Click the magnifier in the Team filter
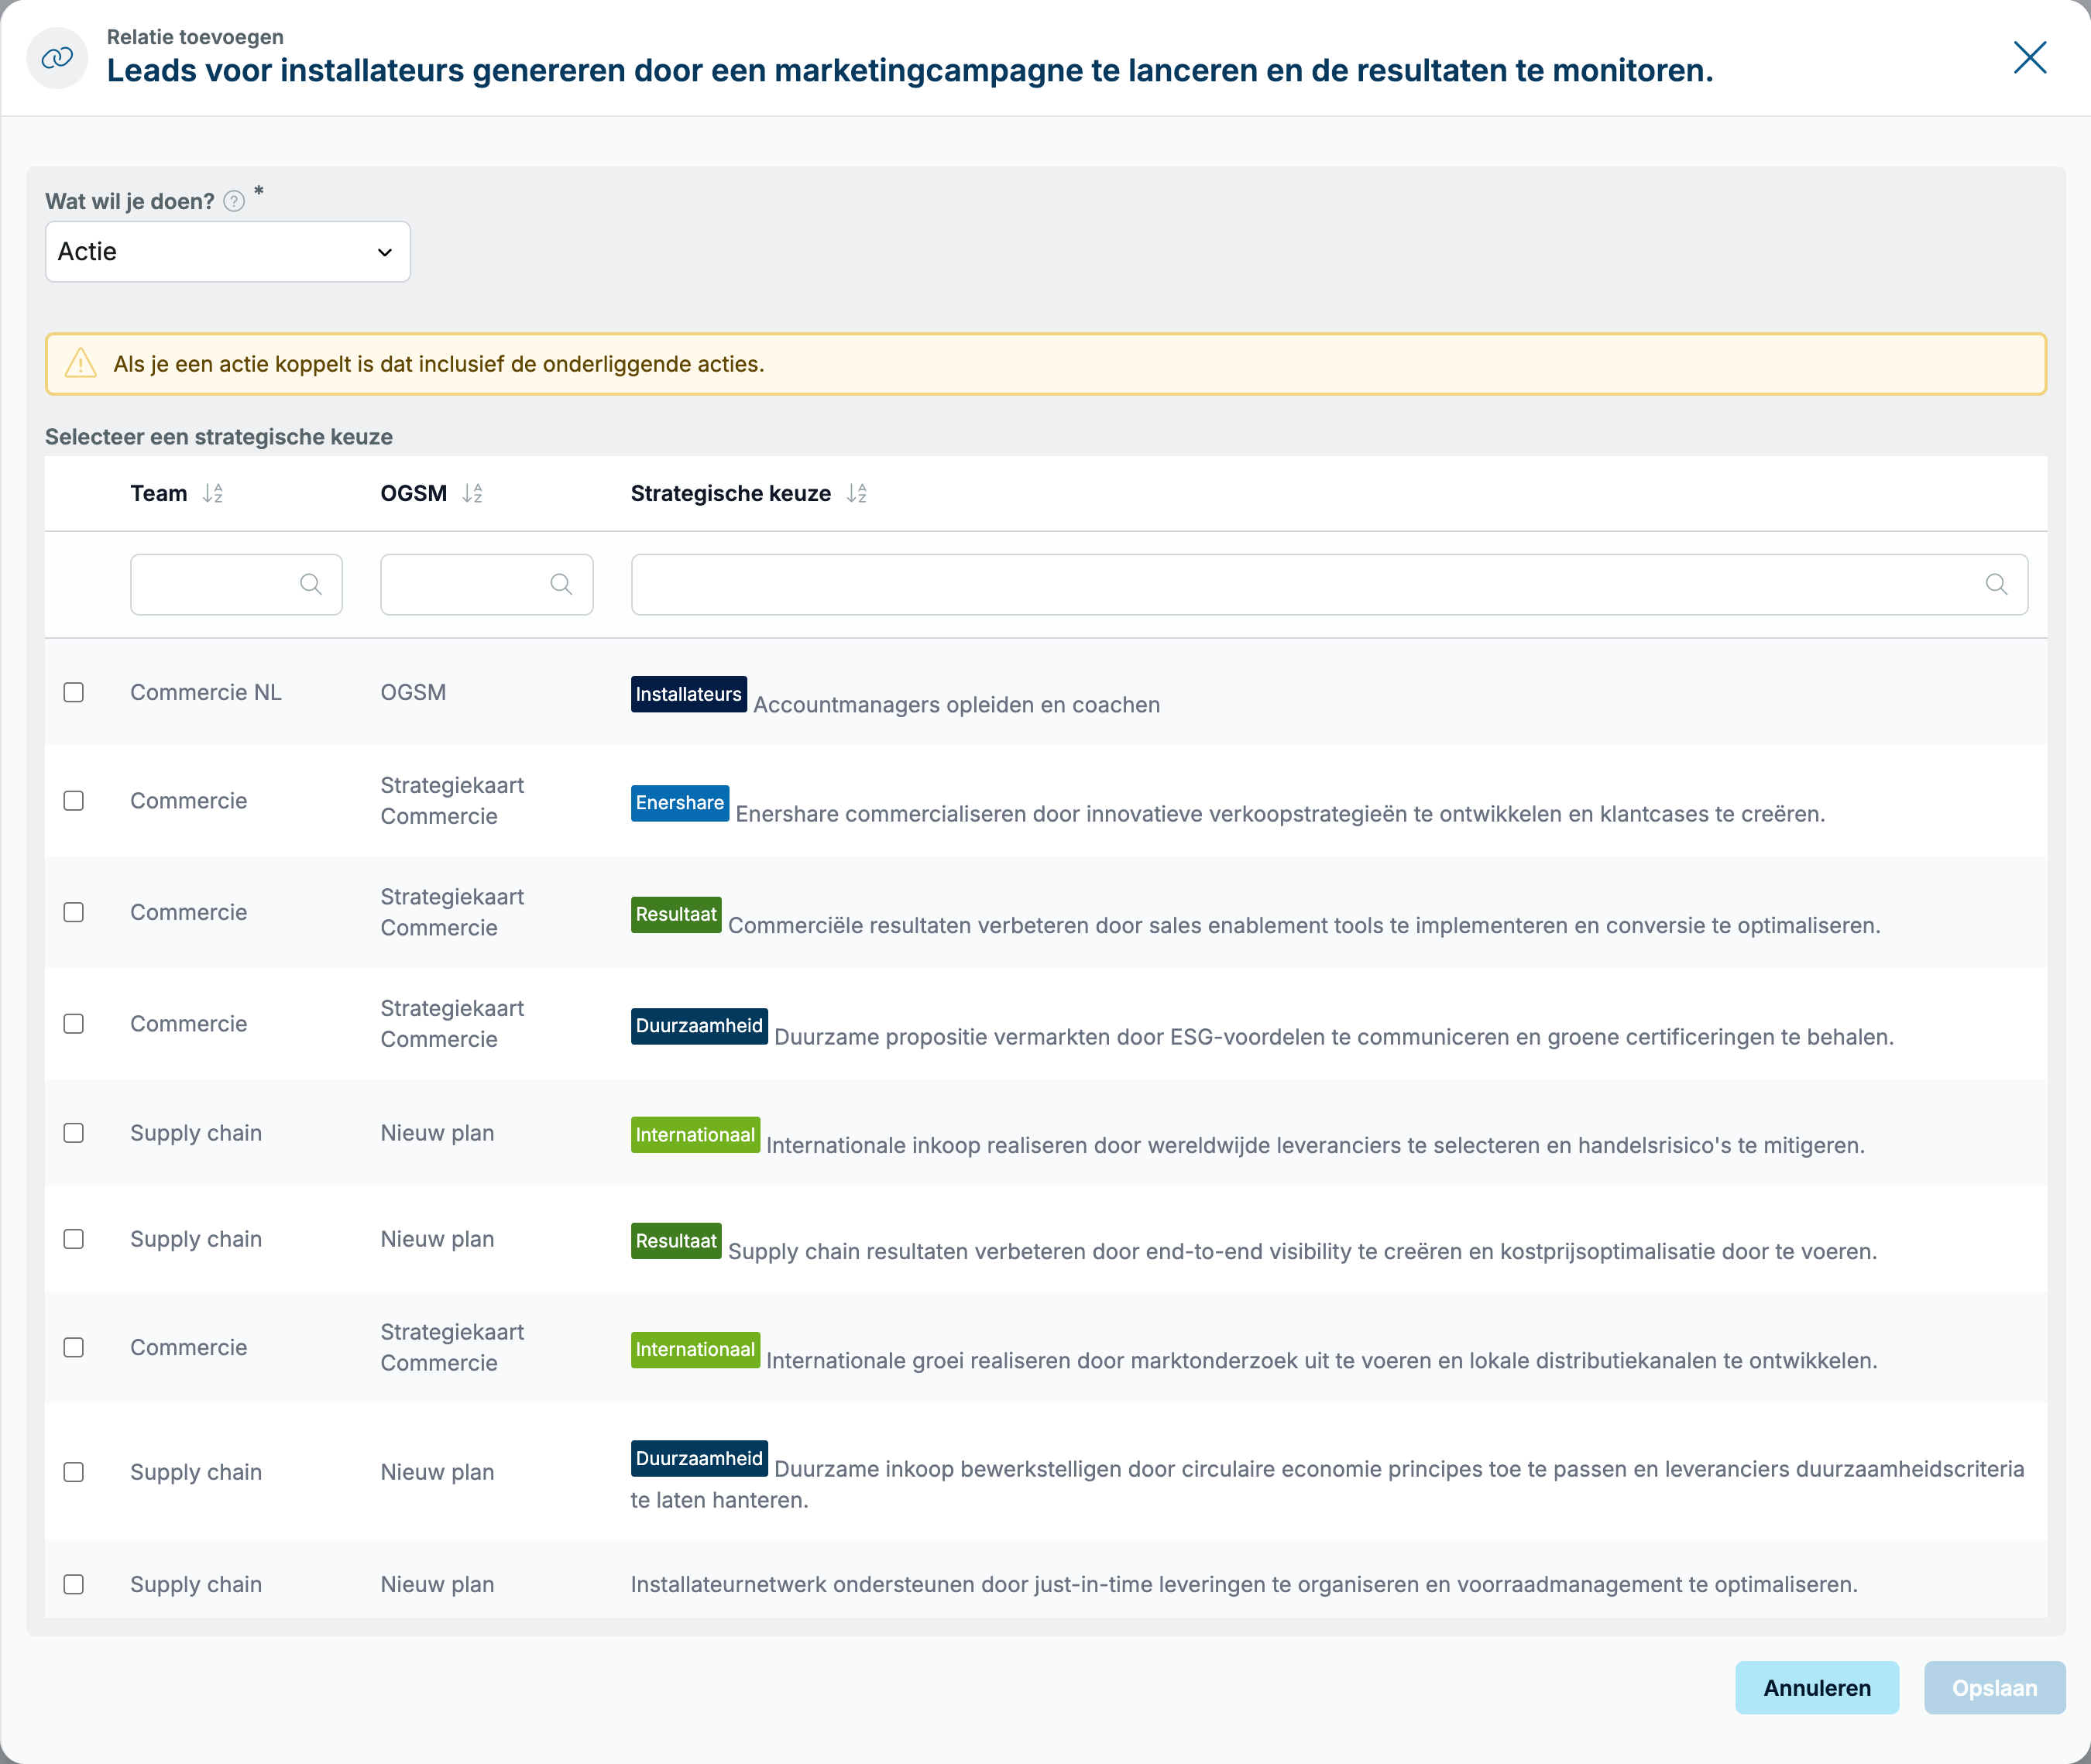Screen dimensions: 2091x1764 coord(311,584)
